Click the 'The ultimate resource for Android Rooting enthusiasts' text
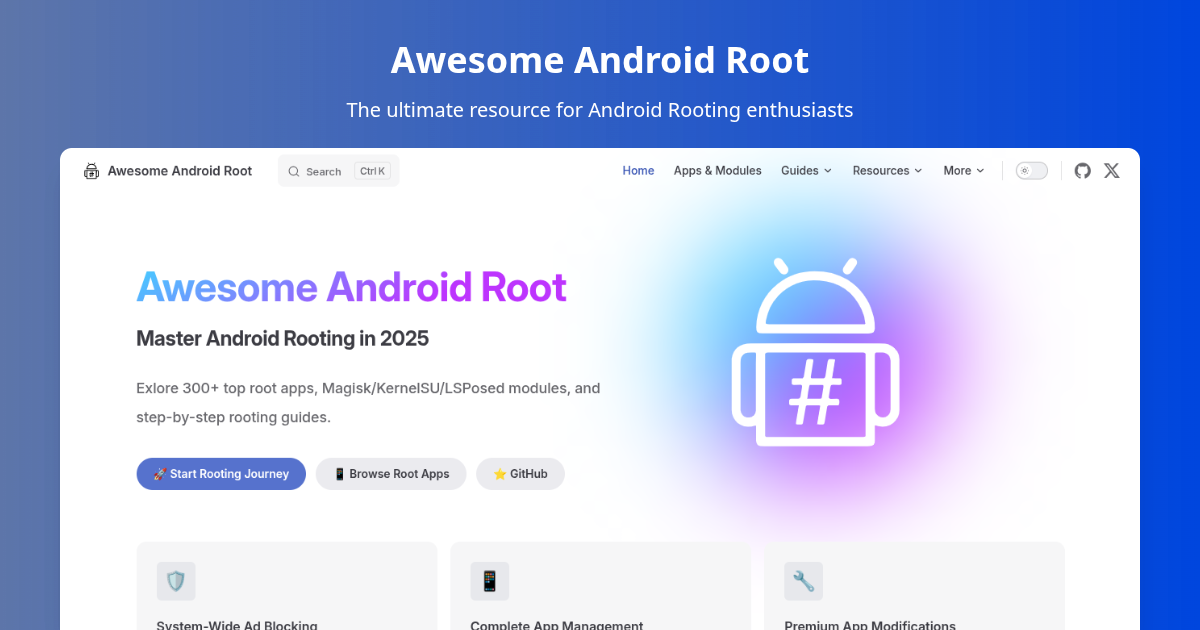This screenshot has width=1200, height=630. [600, 110]
